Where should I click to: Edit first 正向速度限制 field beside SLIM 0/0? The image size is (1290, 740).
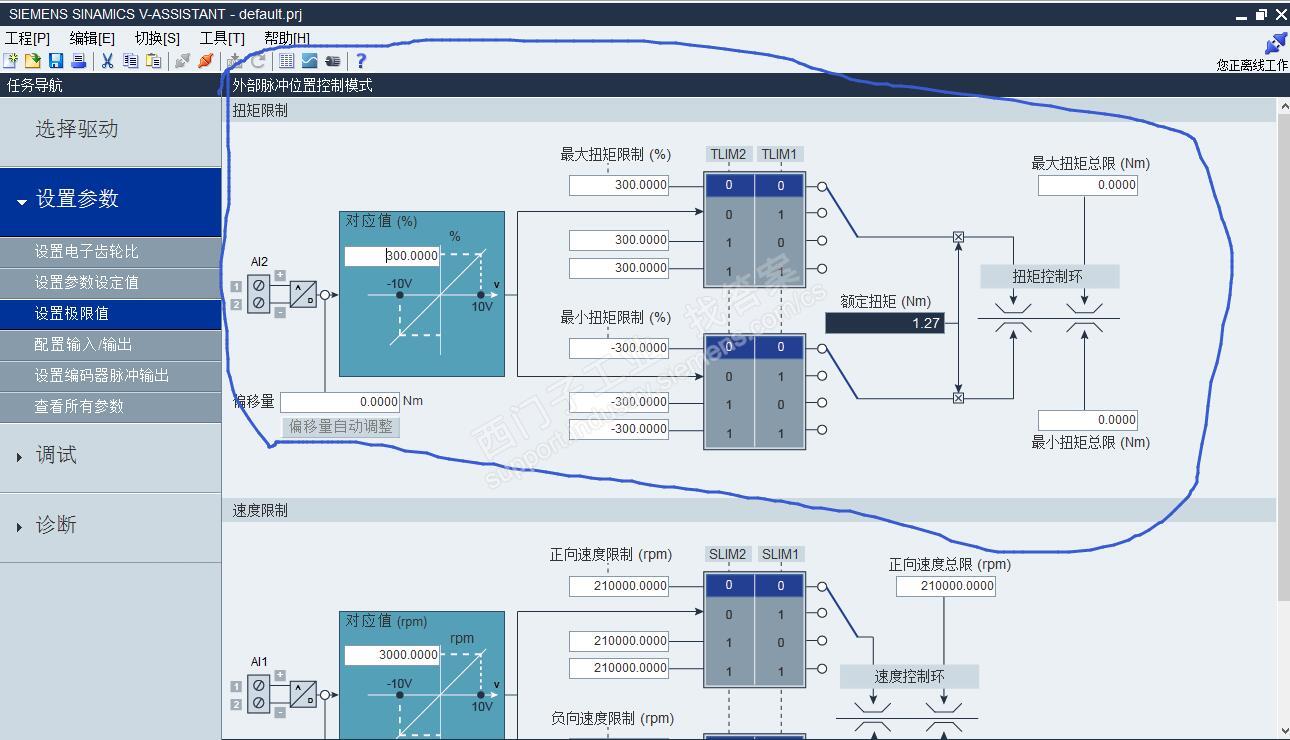click(x=619, y=586)
